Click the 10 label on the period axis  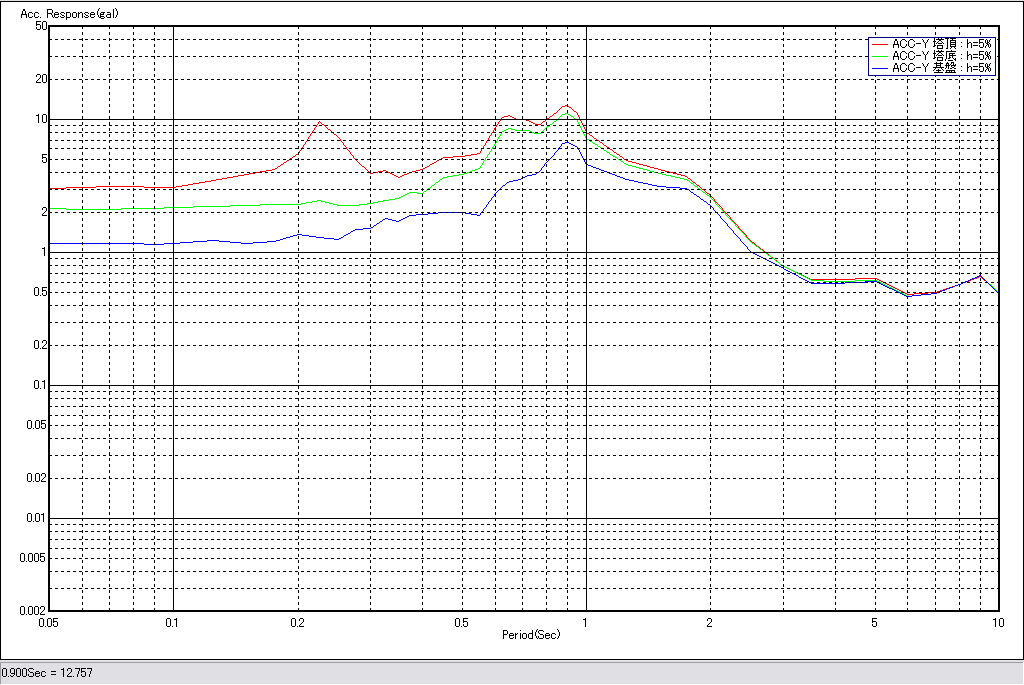pos(997,622)
